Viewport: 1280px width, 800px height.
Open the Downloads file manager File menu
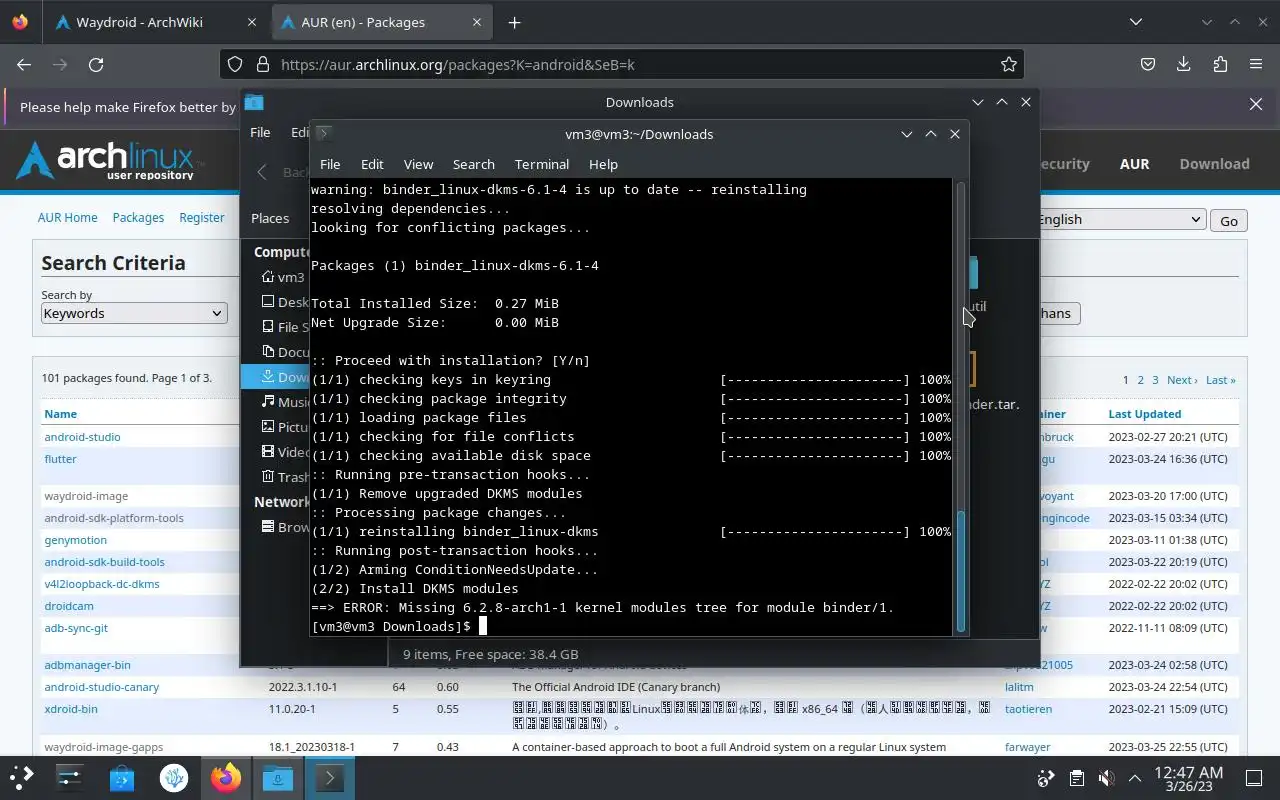click(260, 132)
